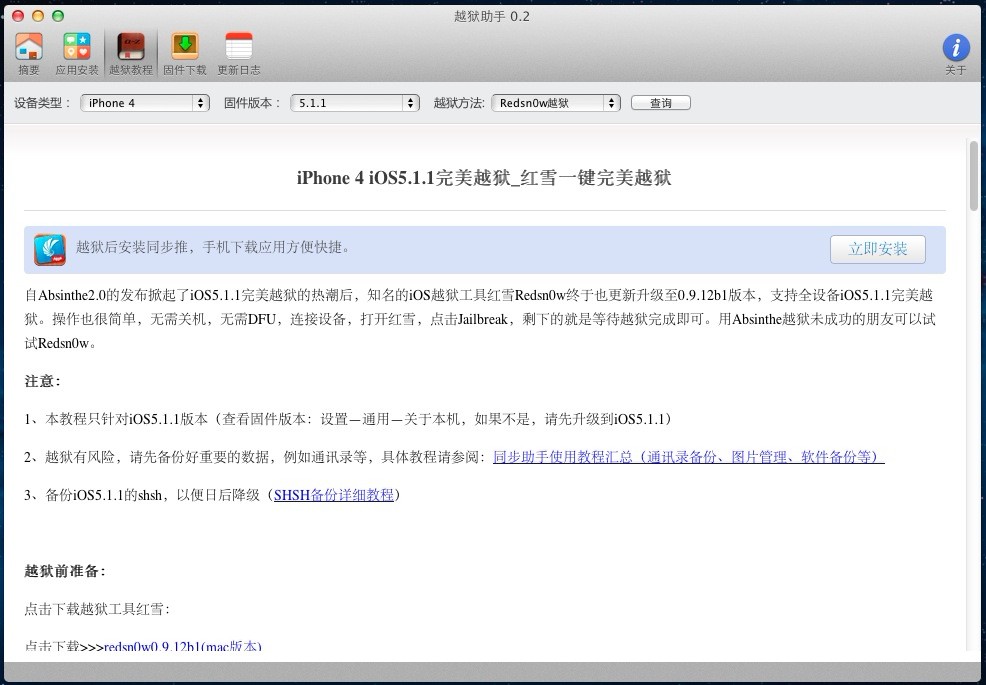Click the vertical scrollbar thumb
The height and width of the screenshot is (685, 986).
[x=973, y=175]
